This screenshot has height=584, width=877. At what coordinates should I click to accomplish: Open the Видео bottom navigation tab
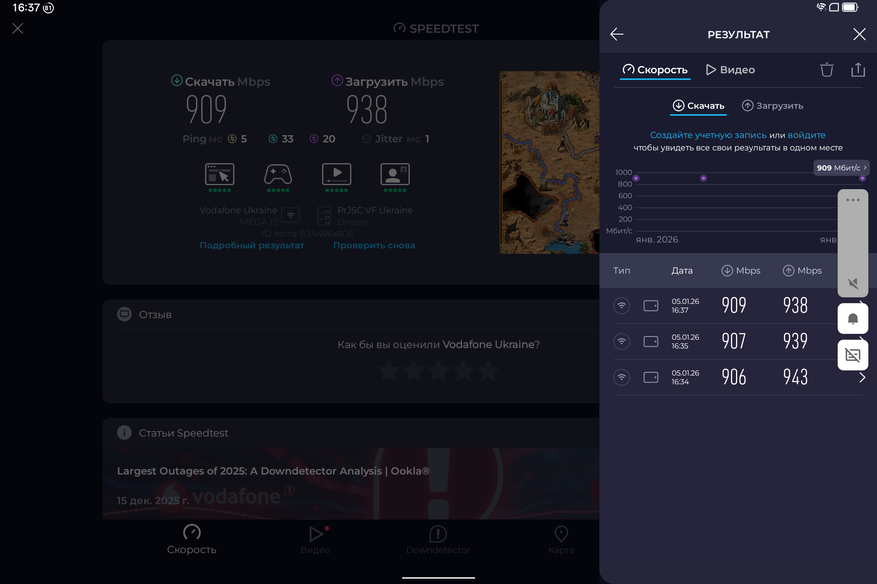315,540
